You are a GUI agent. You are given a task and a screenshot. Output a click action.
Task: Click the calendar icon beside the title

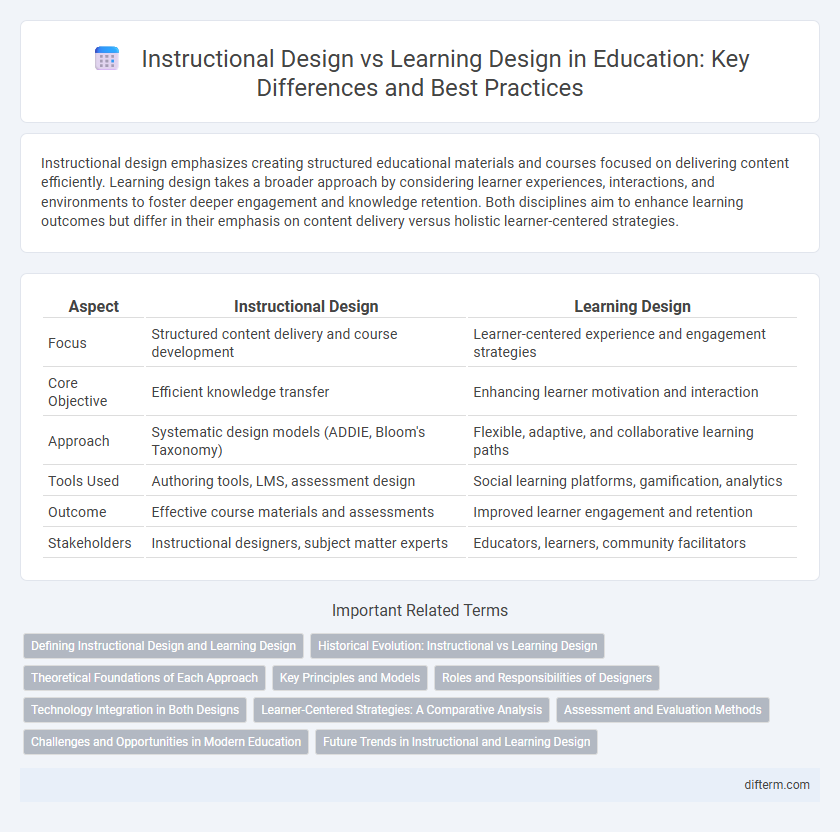click(x=106, y=58)
